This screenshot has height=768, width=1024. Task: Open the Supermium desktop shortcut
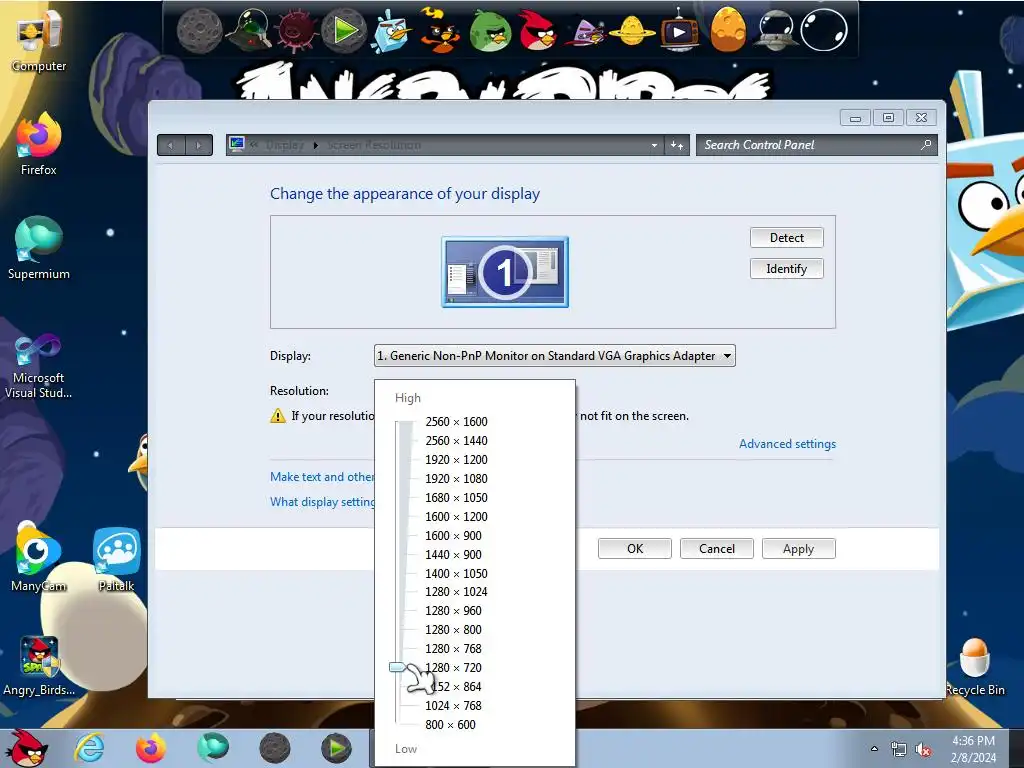(x=39, y=248)
